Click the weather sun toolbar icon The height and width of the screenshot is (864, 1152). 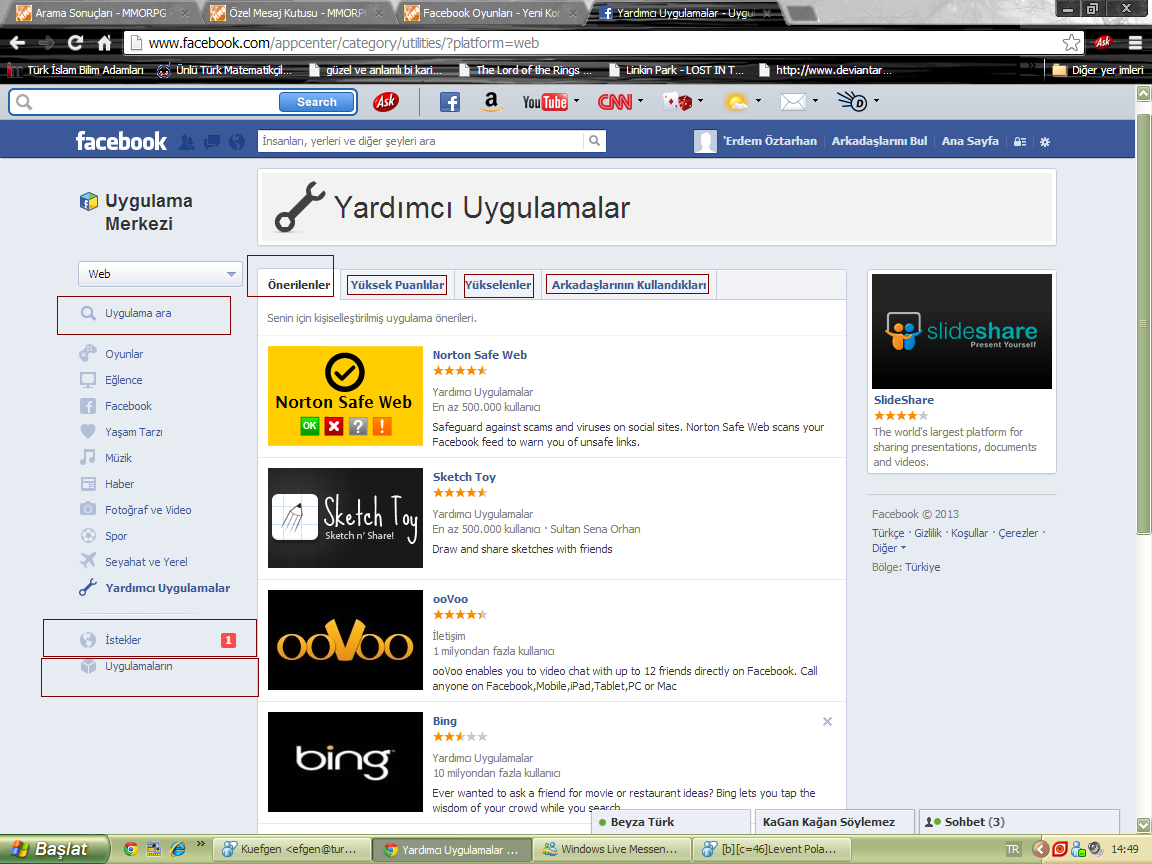point(736,101)
